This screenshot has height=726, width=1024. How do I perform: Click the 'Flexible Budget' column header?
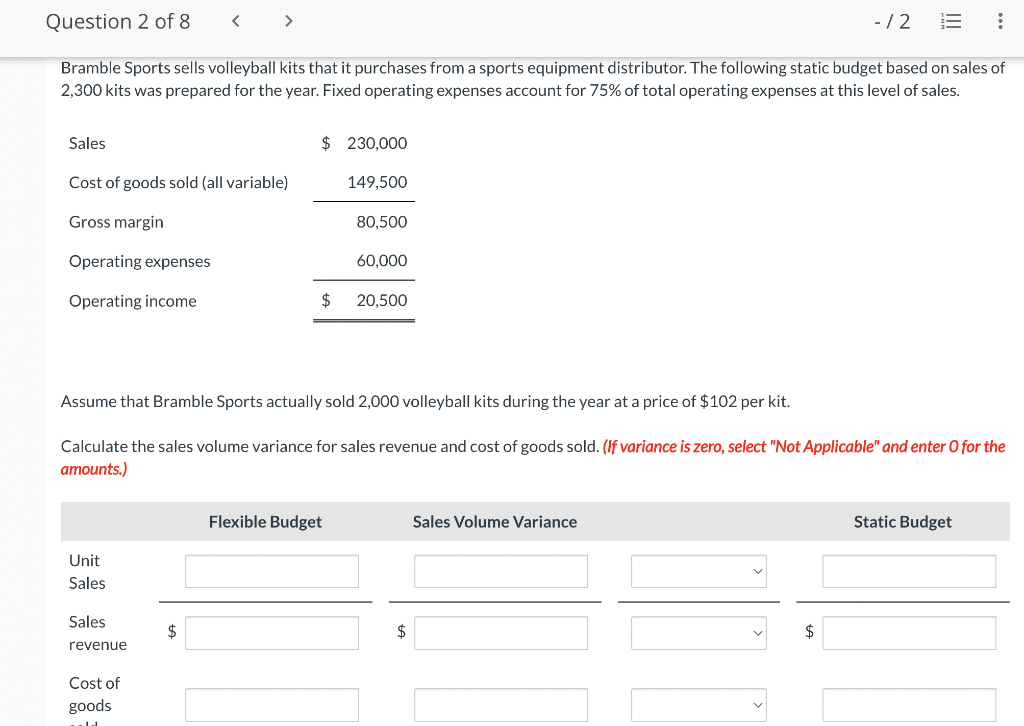(265, 522)
